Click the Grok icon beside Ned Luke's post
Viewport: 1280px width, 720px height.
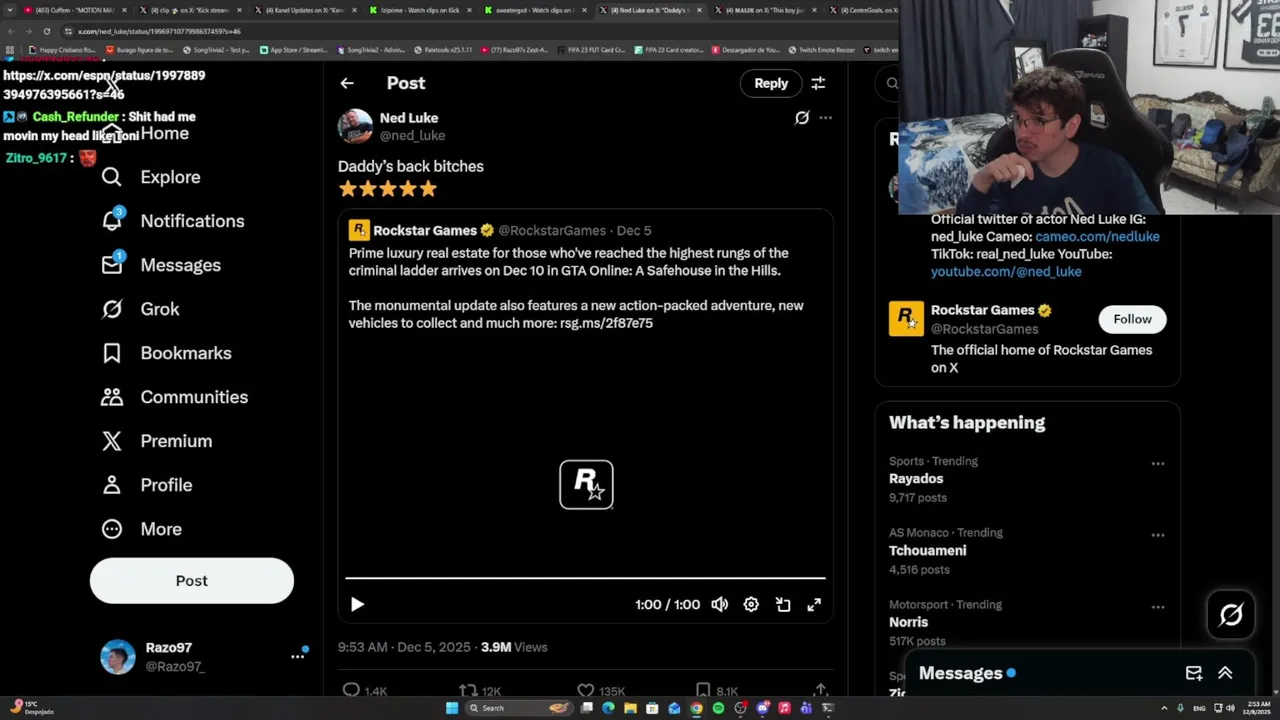tap(802, 118)
